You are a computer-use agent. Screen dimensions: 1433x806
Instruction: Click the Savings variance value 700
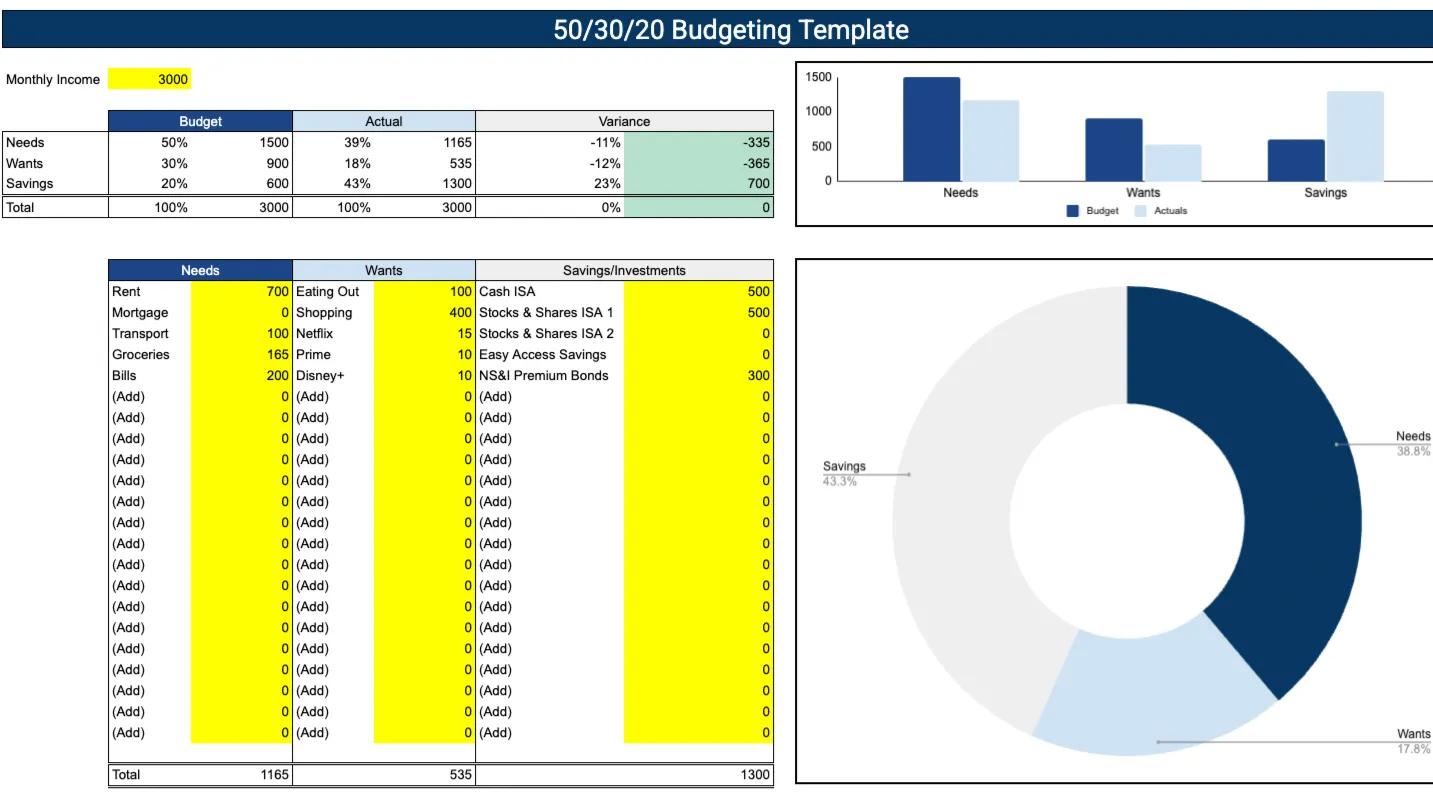[698, 184]
